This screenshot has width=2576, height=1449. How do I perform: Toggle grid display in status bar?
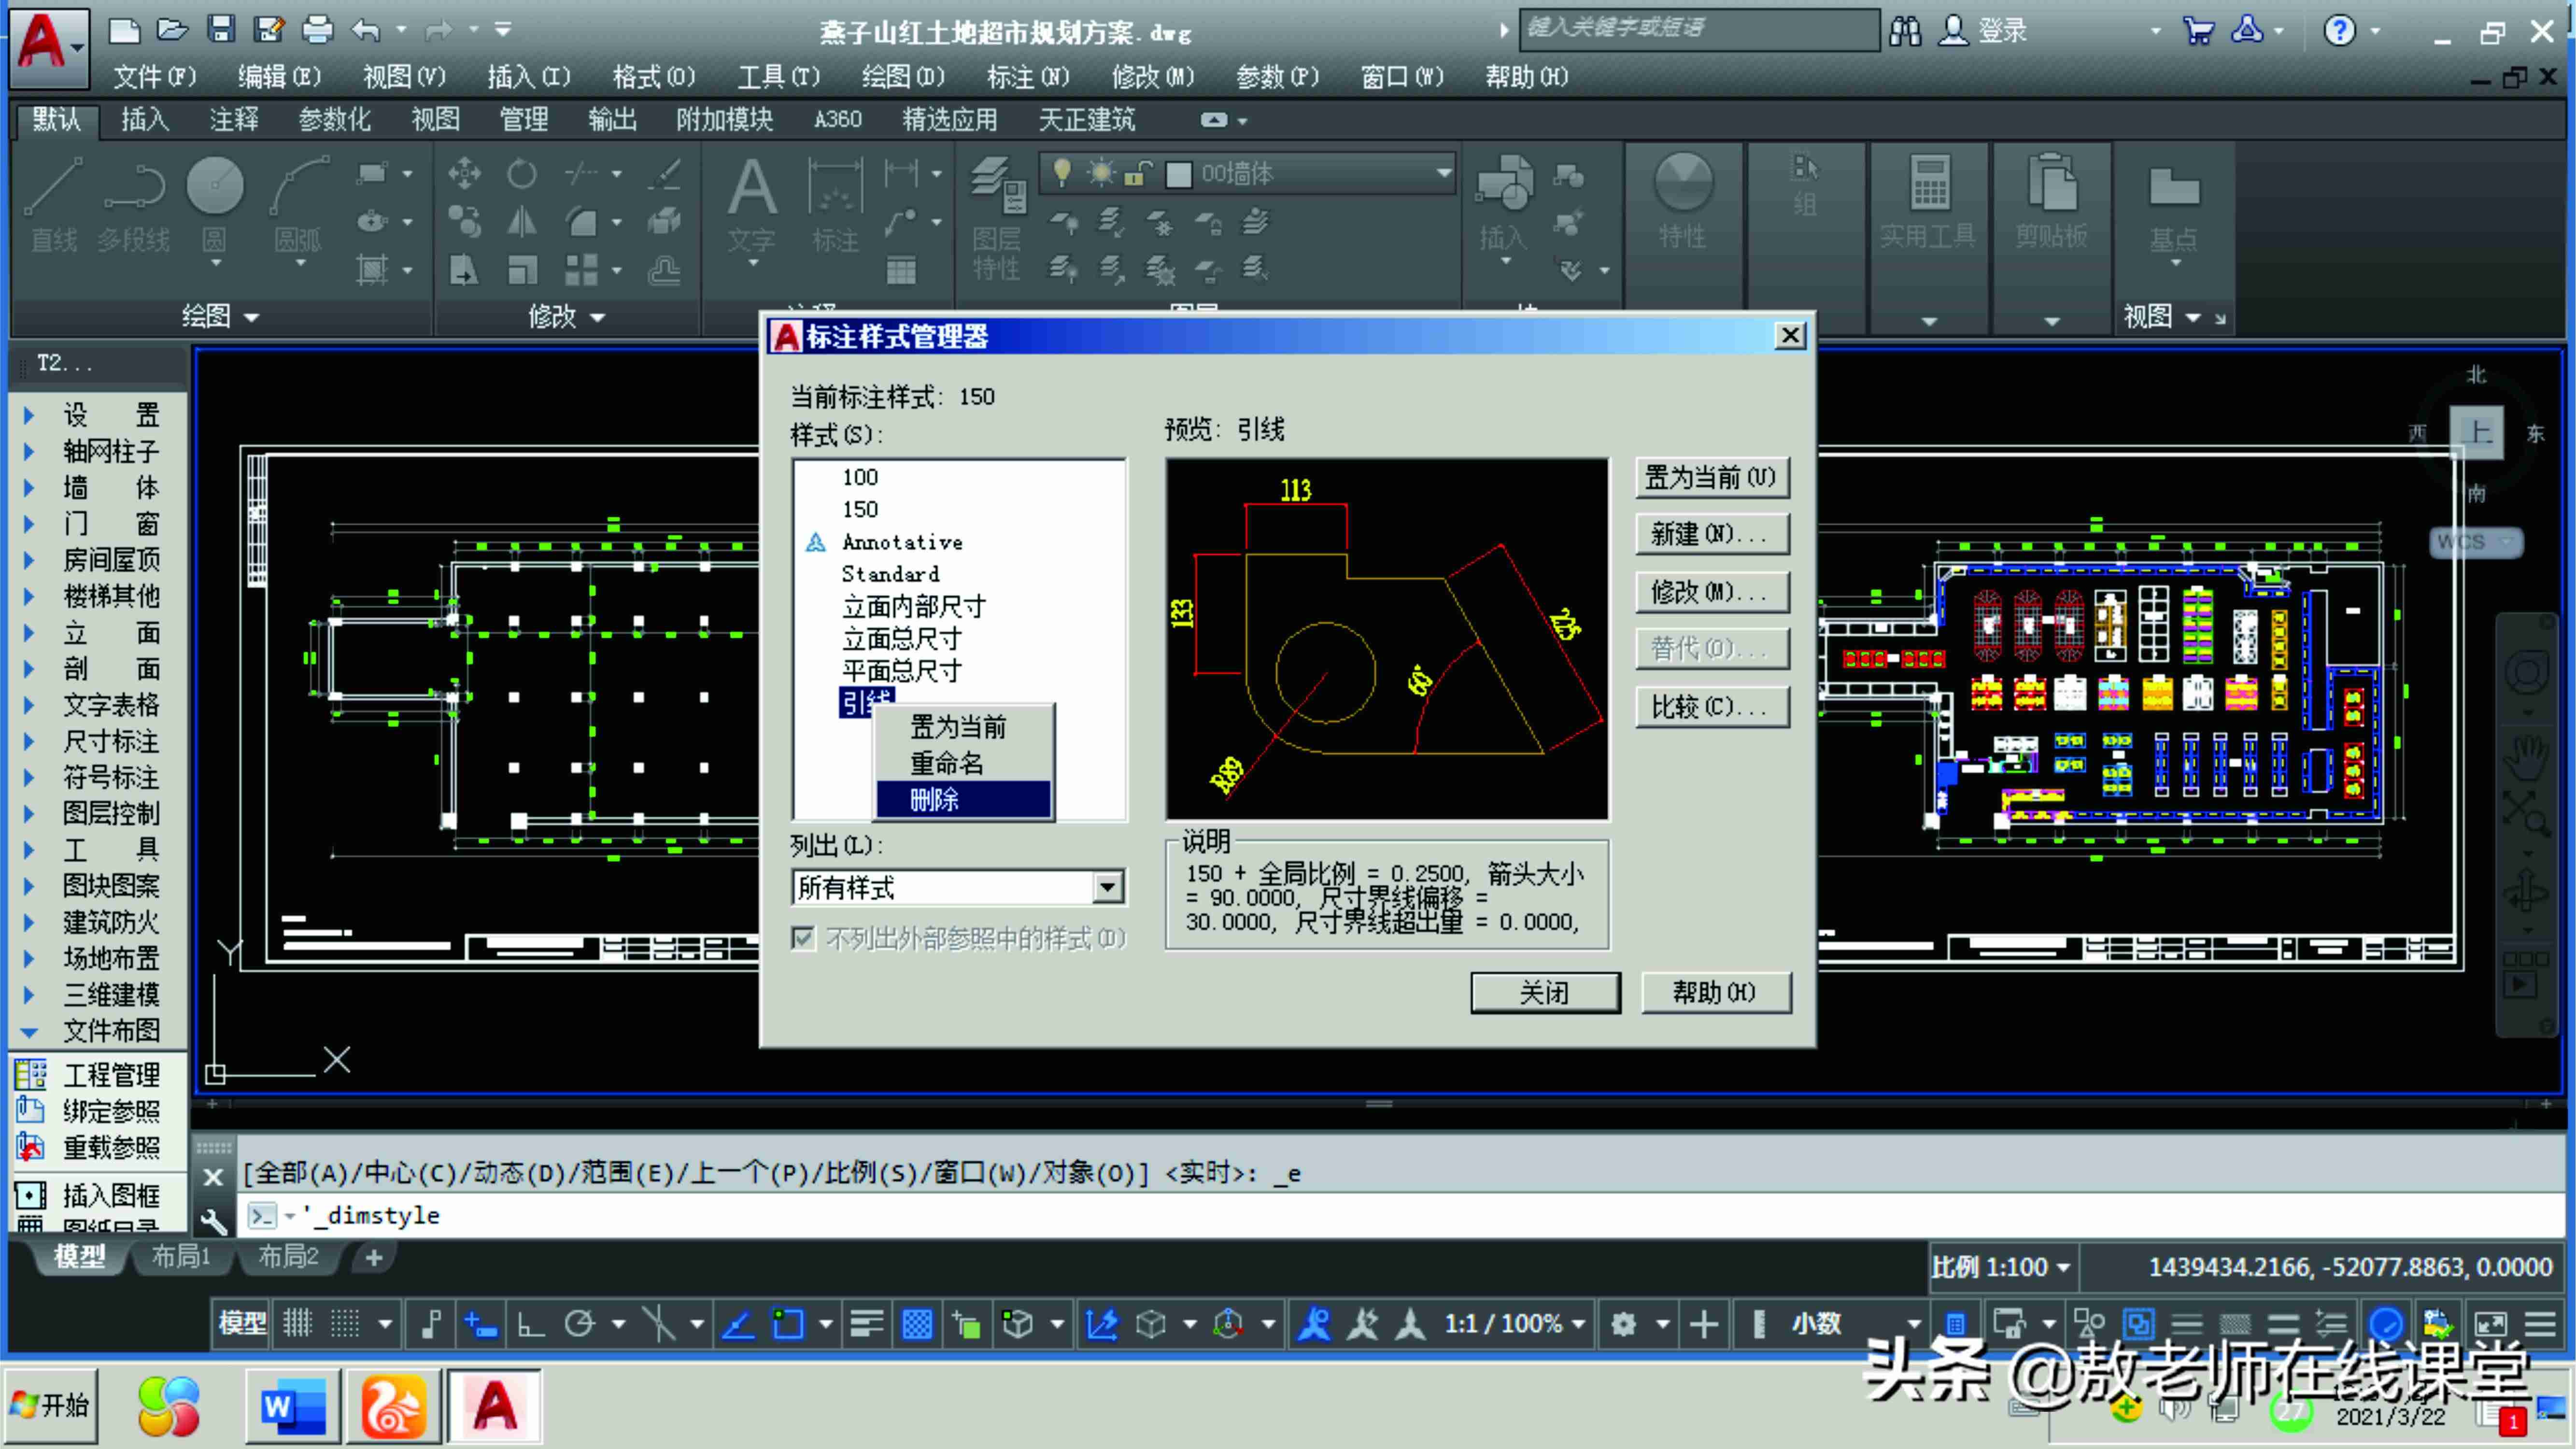pos(297,1324)
